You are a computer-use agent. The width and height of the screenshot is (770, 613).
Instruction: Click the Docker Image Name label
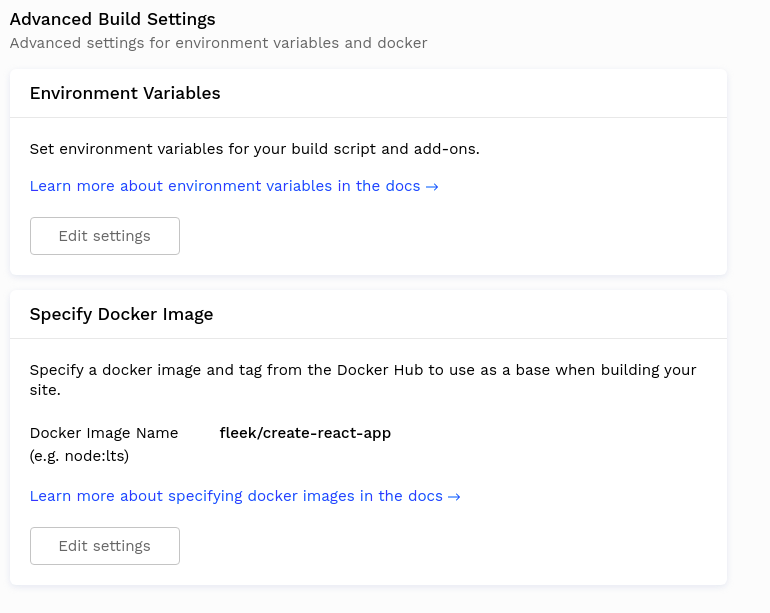tap(104, 433)
